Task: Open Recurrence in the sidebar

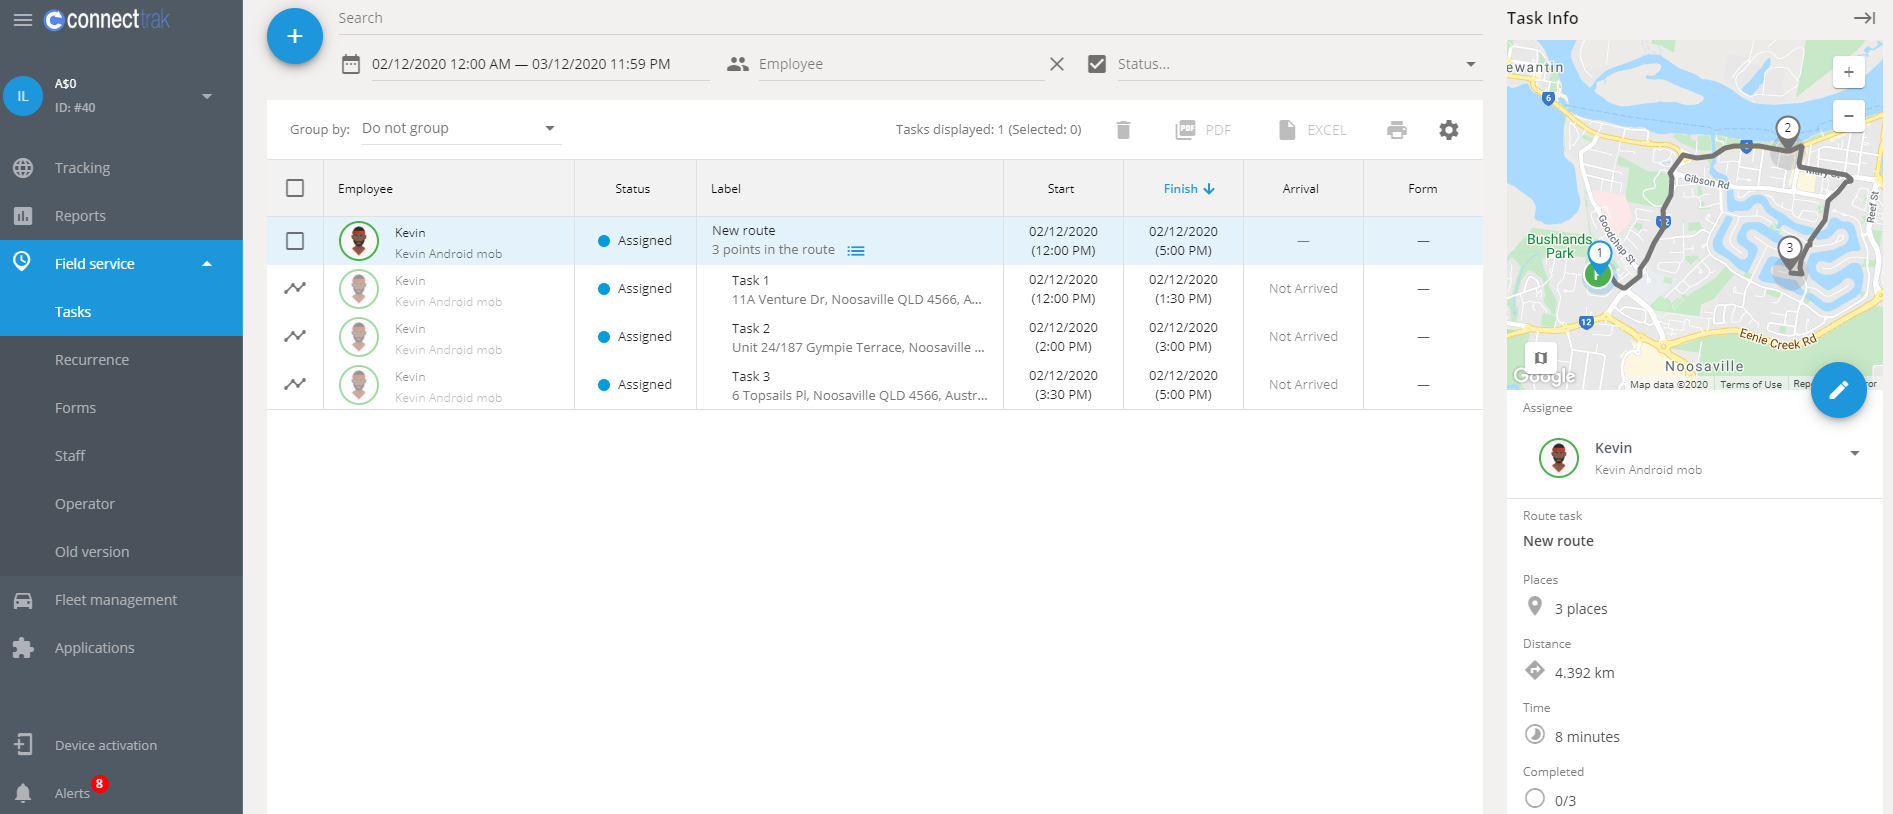Action: (92, 360)
